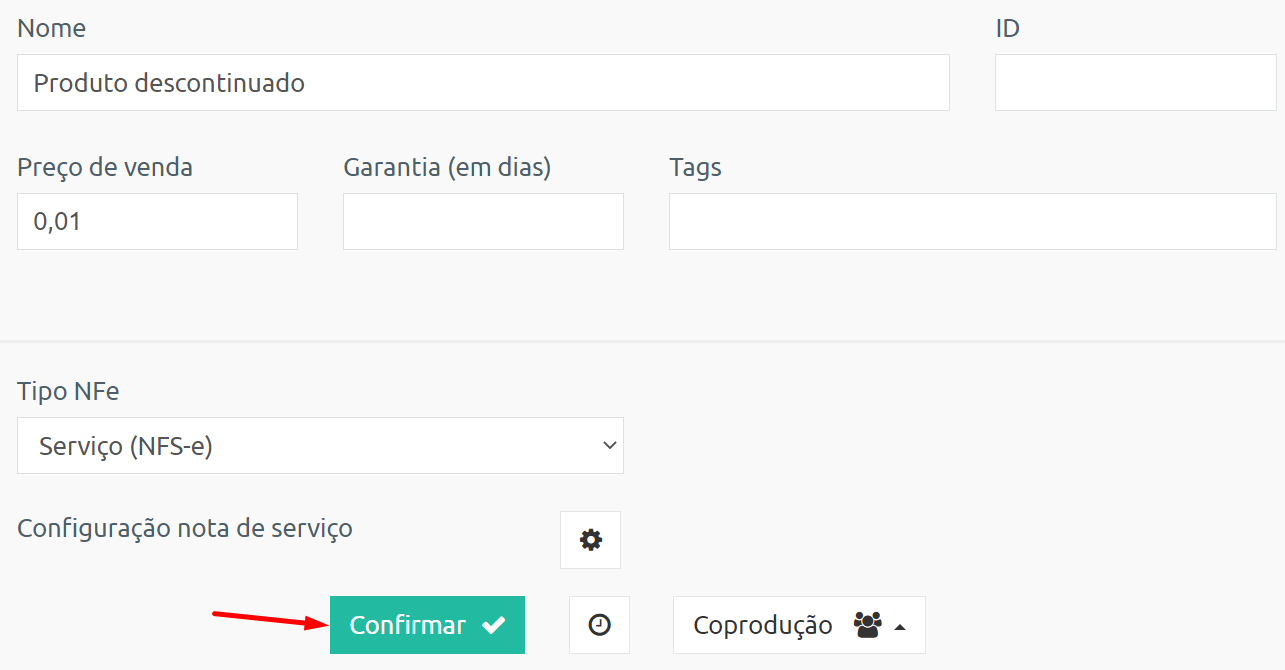The width and height of the screenshot is (1285, 670).
Task: Click the Preço de venda field showing 0,01
Action: coord(157,221)
